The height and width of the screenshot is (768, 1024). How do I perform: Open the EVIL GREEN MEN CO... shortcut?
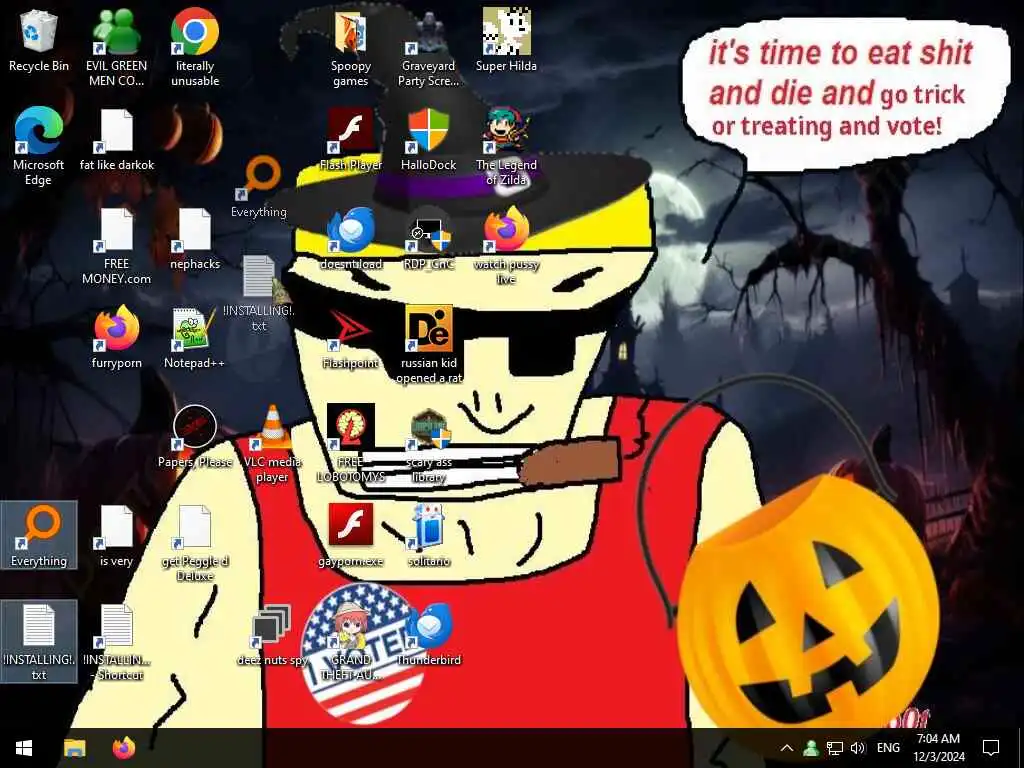(116, 47)
